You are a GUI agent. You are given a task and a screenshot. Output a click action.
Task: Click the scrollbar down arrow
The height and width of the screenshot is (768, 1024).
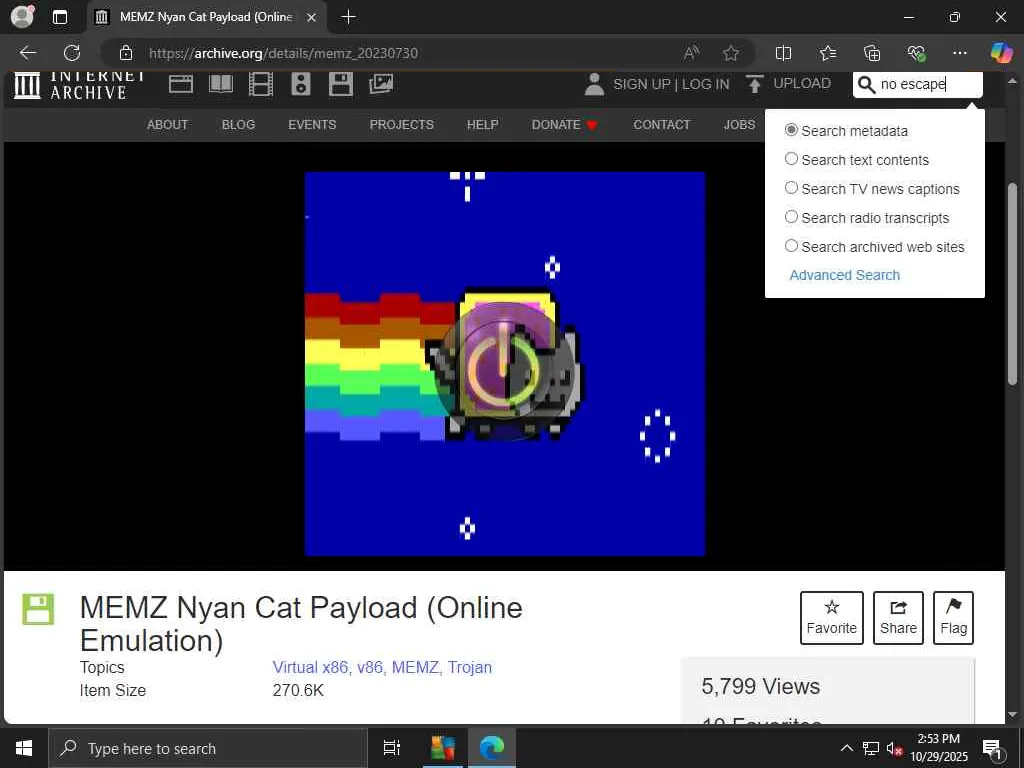1013,714
